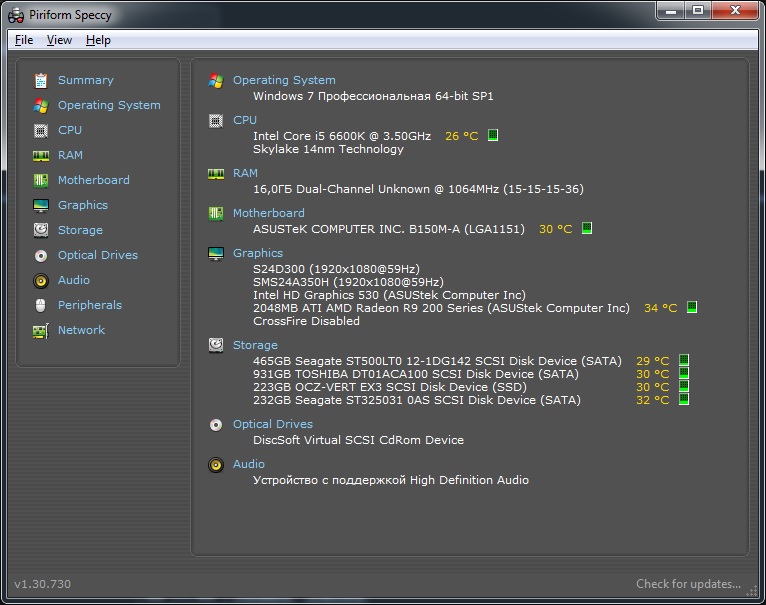766x605 pixels.
Task: Click the RAM stick icon in sidebar
Action: pyautogui.click(x=41, y=156)
